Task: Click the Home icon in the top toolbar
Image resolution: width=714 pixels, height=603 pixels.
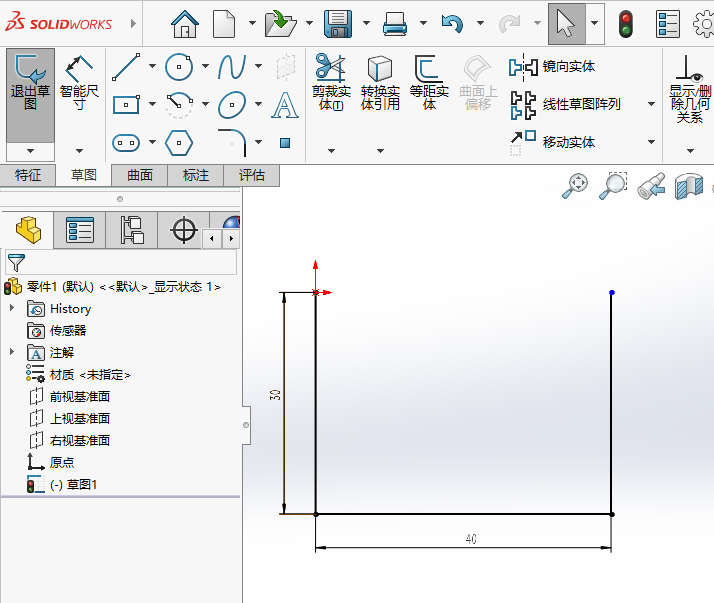Action: point(184,24)
